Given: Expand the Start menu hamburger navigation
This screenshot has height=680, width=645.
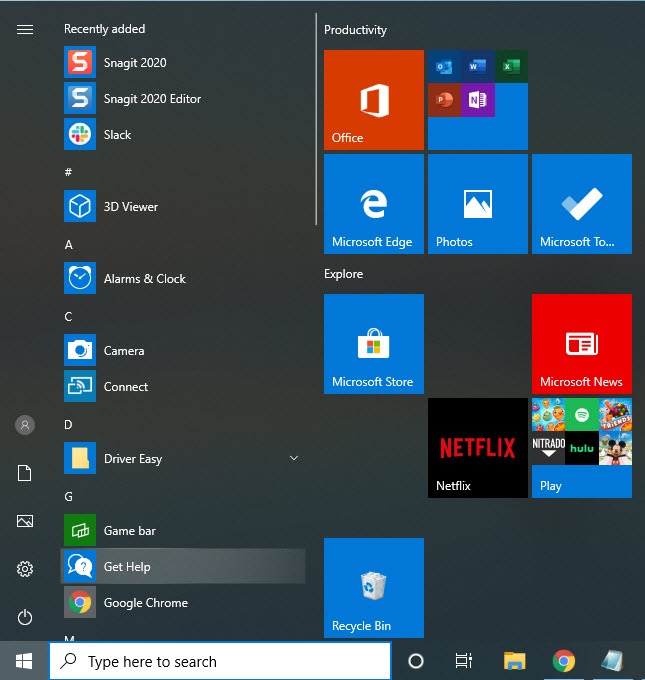Looking at the screenshot, I should 25,30.
